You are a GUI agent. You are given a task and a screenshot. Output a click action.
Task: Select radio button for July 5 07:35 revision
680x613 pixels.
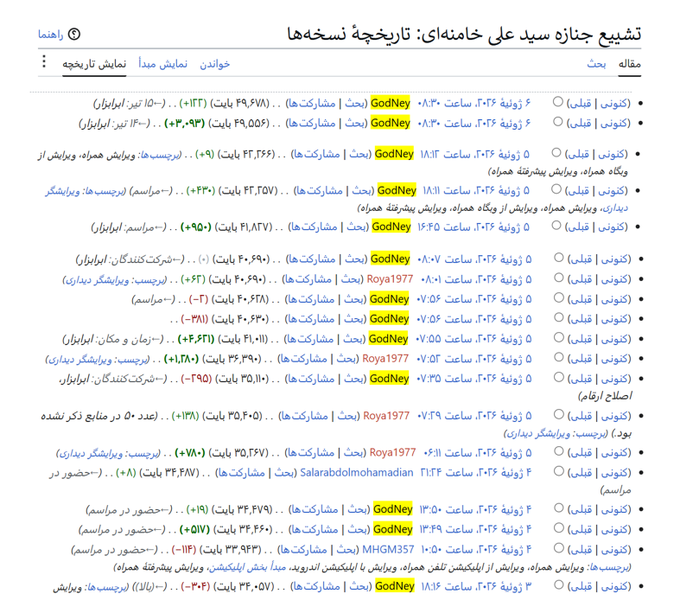coord(559,378)
